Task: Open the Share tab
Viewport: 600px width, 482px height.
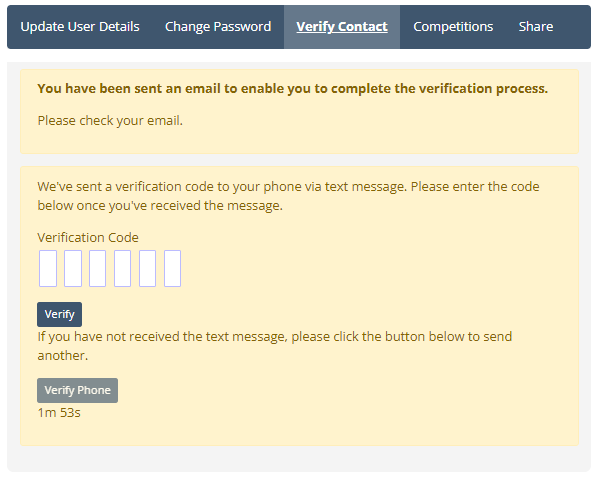Action: 536,27
